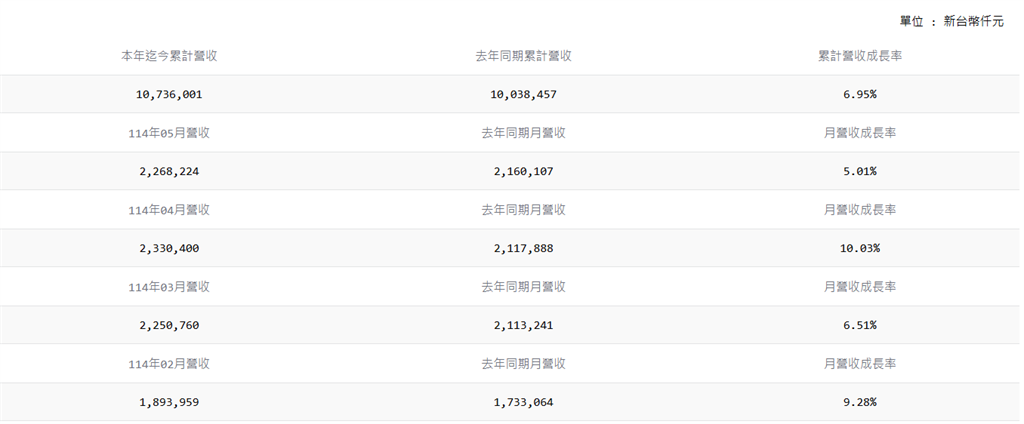Select the 114年04月營收 label
The image size is (1024, 424).
169,210
